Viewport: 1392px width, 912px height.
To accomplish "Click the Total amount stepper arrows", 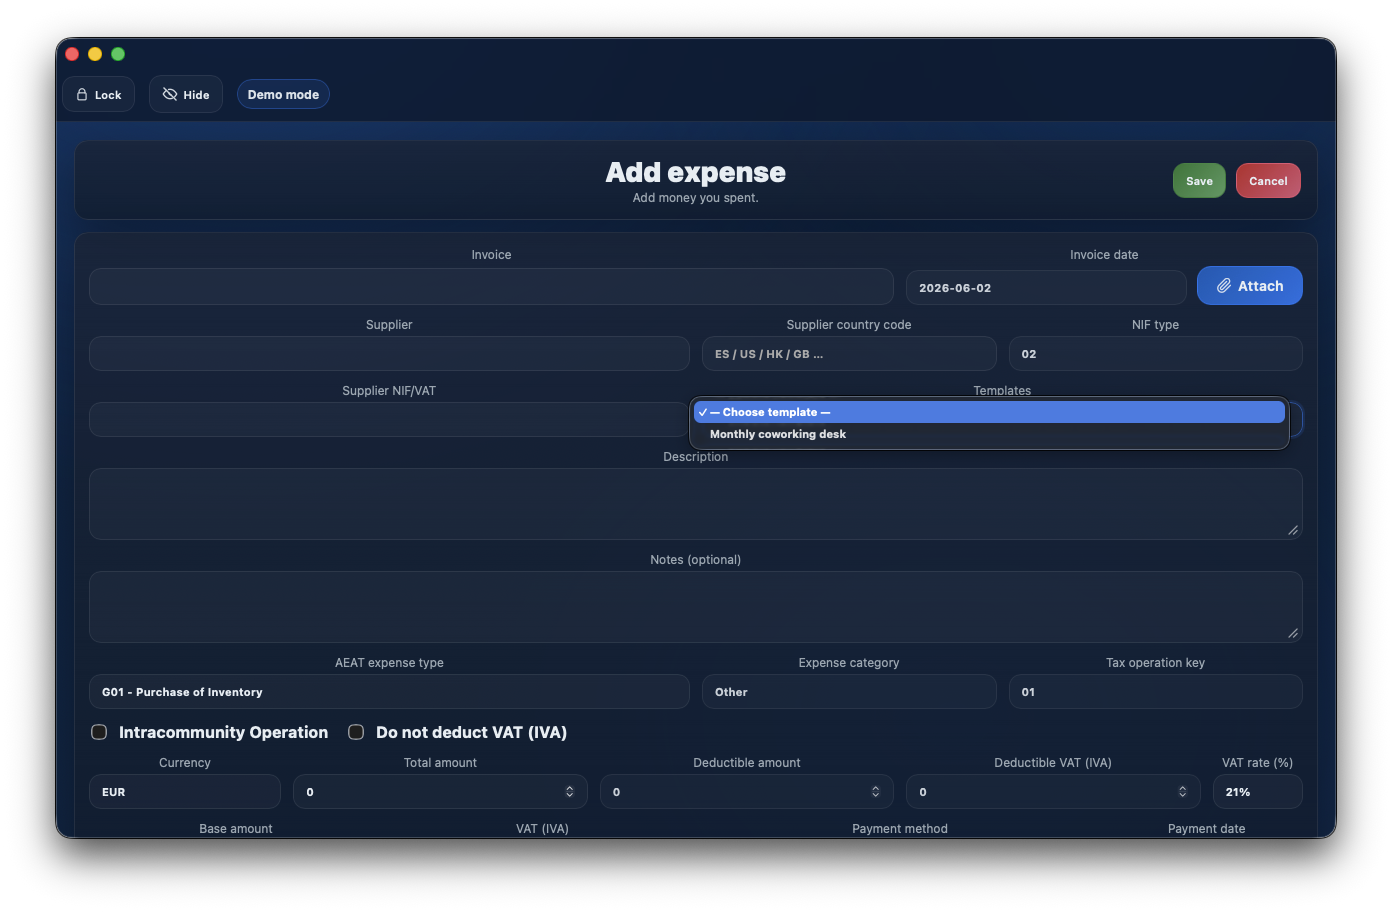I will (x=570, y=792).
